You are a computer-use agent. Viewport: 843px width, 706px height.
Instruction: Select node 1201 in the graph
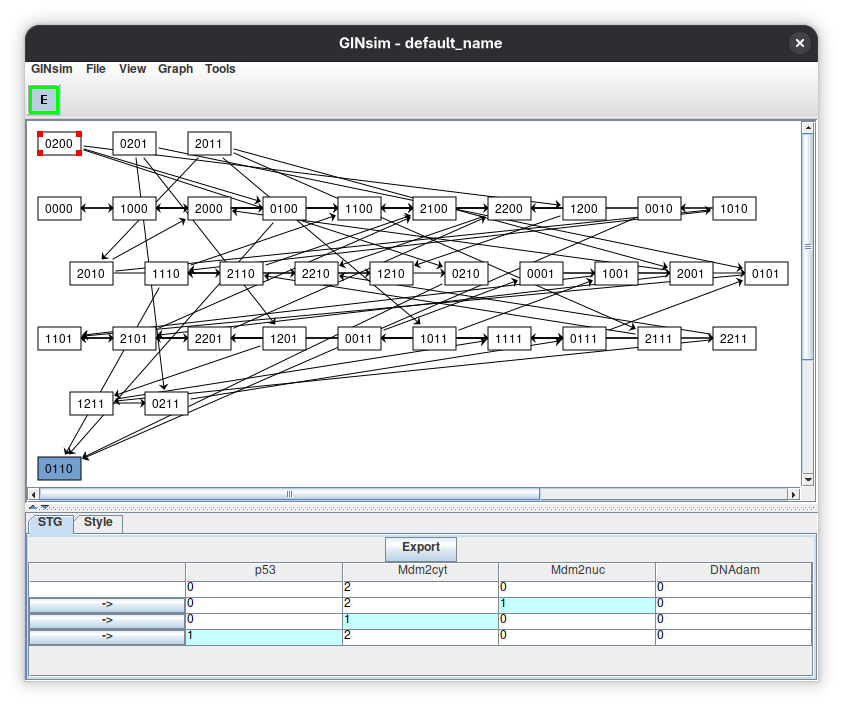click(284, 339)
